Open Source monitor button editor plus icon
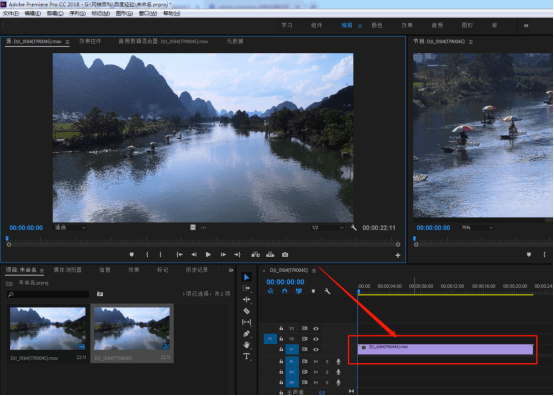 pyautogui.click(x=398, y=255)
